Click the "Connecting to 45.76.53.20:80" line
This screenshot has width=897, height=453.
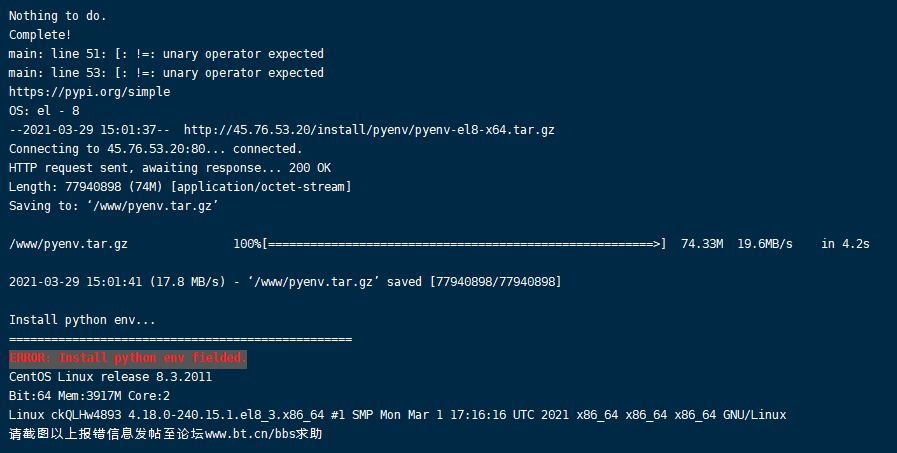click(x=156, y=149)
